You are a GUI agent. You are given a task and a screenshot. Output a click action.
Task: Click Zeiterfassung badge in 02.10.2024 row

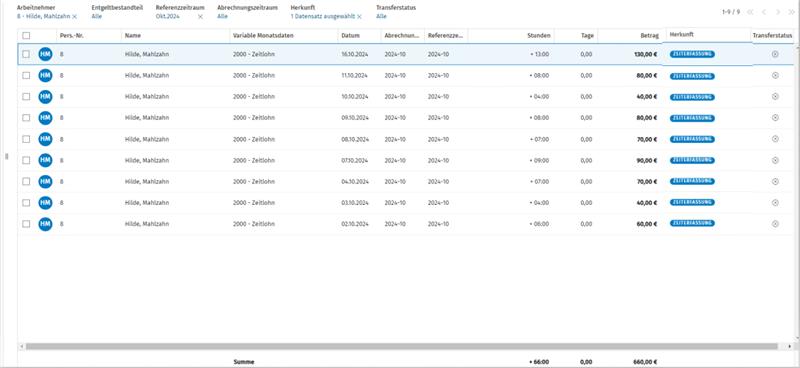(x=692, y=223)
